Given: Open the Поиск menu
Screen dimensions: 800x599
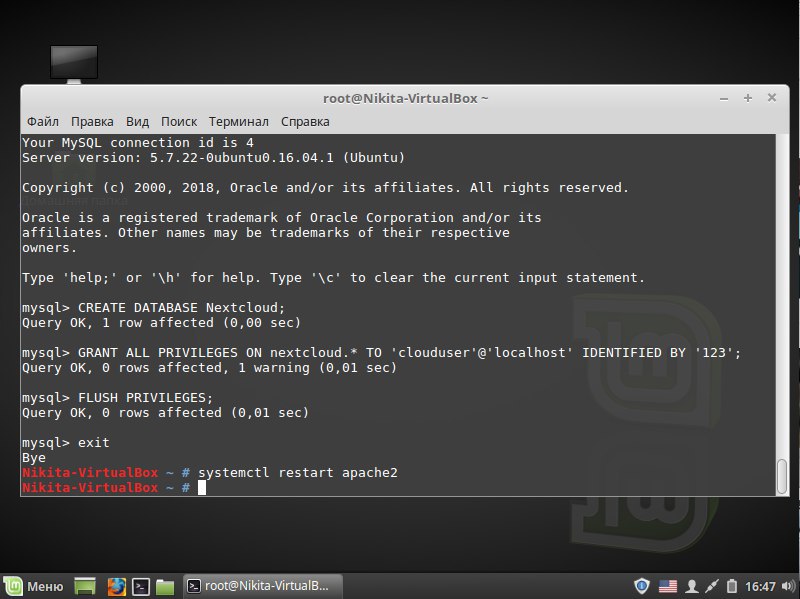Looking at the screenshot, I should coord(179,122).
